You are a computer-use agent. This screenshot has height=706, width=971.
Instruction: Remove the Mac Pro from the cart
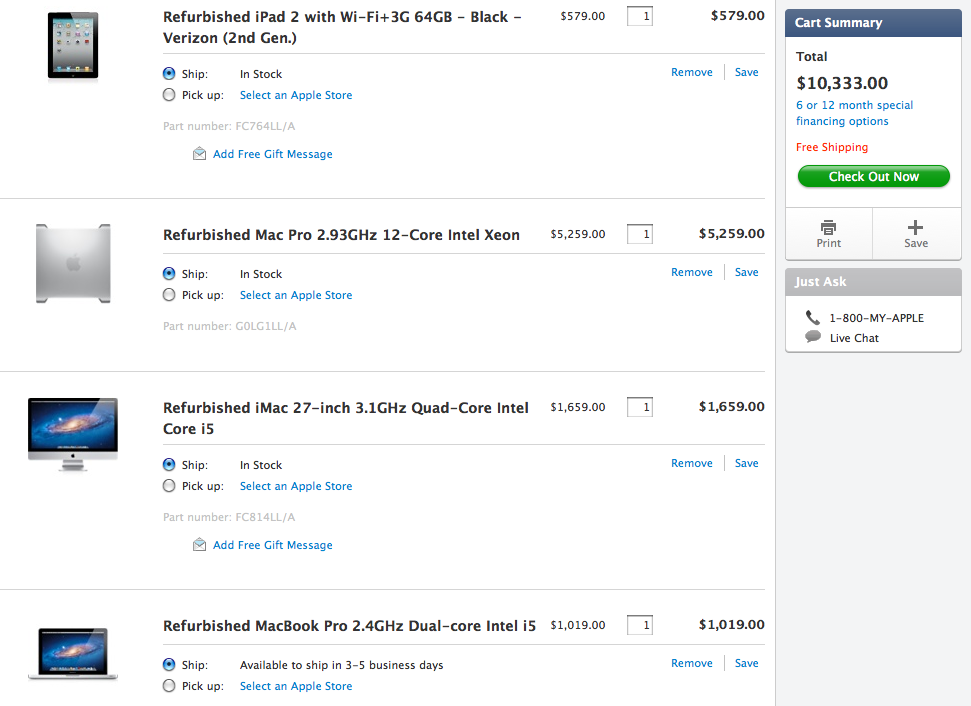point(691,272)
